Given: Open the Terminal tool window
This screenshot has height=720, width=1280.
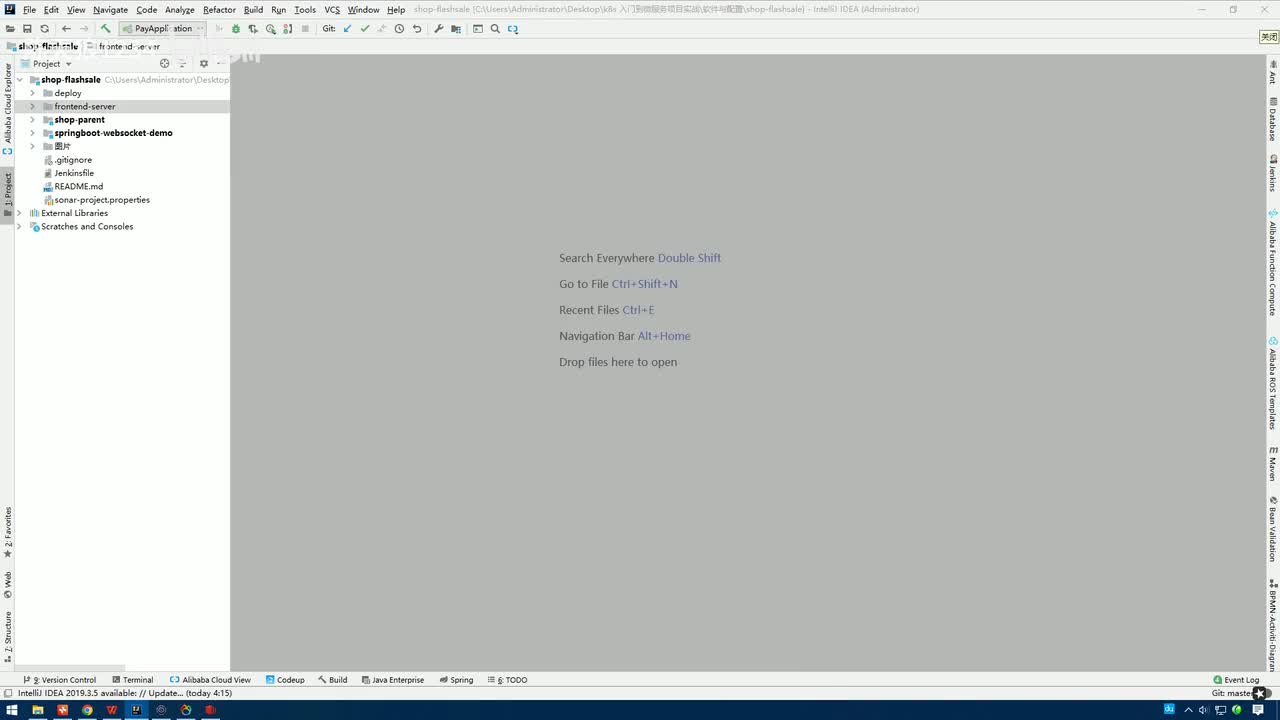Looking at the screenshot, I should click(133, 680).
